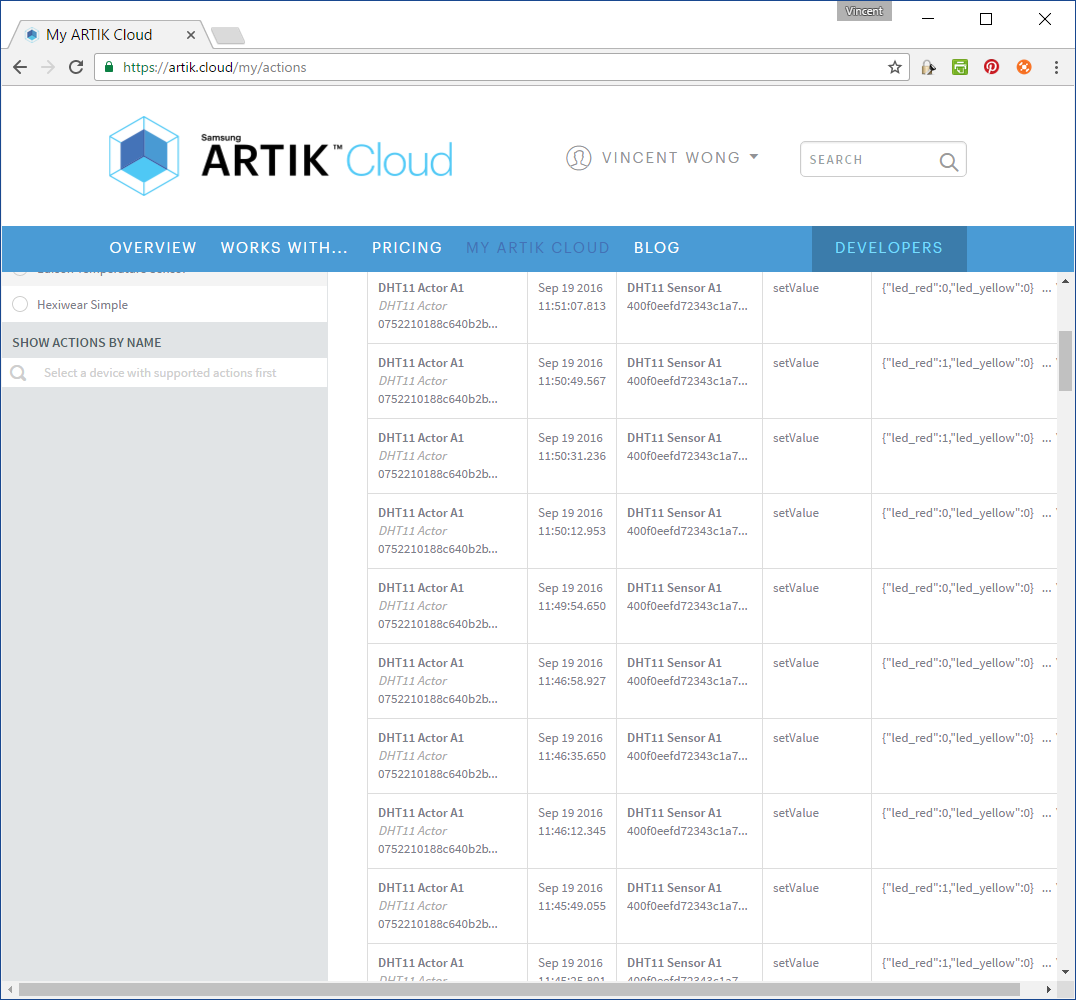Go to the DEVELOPERS section
Image resolution: width=1076 pixels, height=1000 pixels.
888,247
